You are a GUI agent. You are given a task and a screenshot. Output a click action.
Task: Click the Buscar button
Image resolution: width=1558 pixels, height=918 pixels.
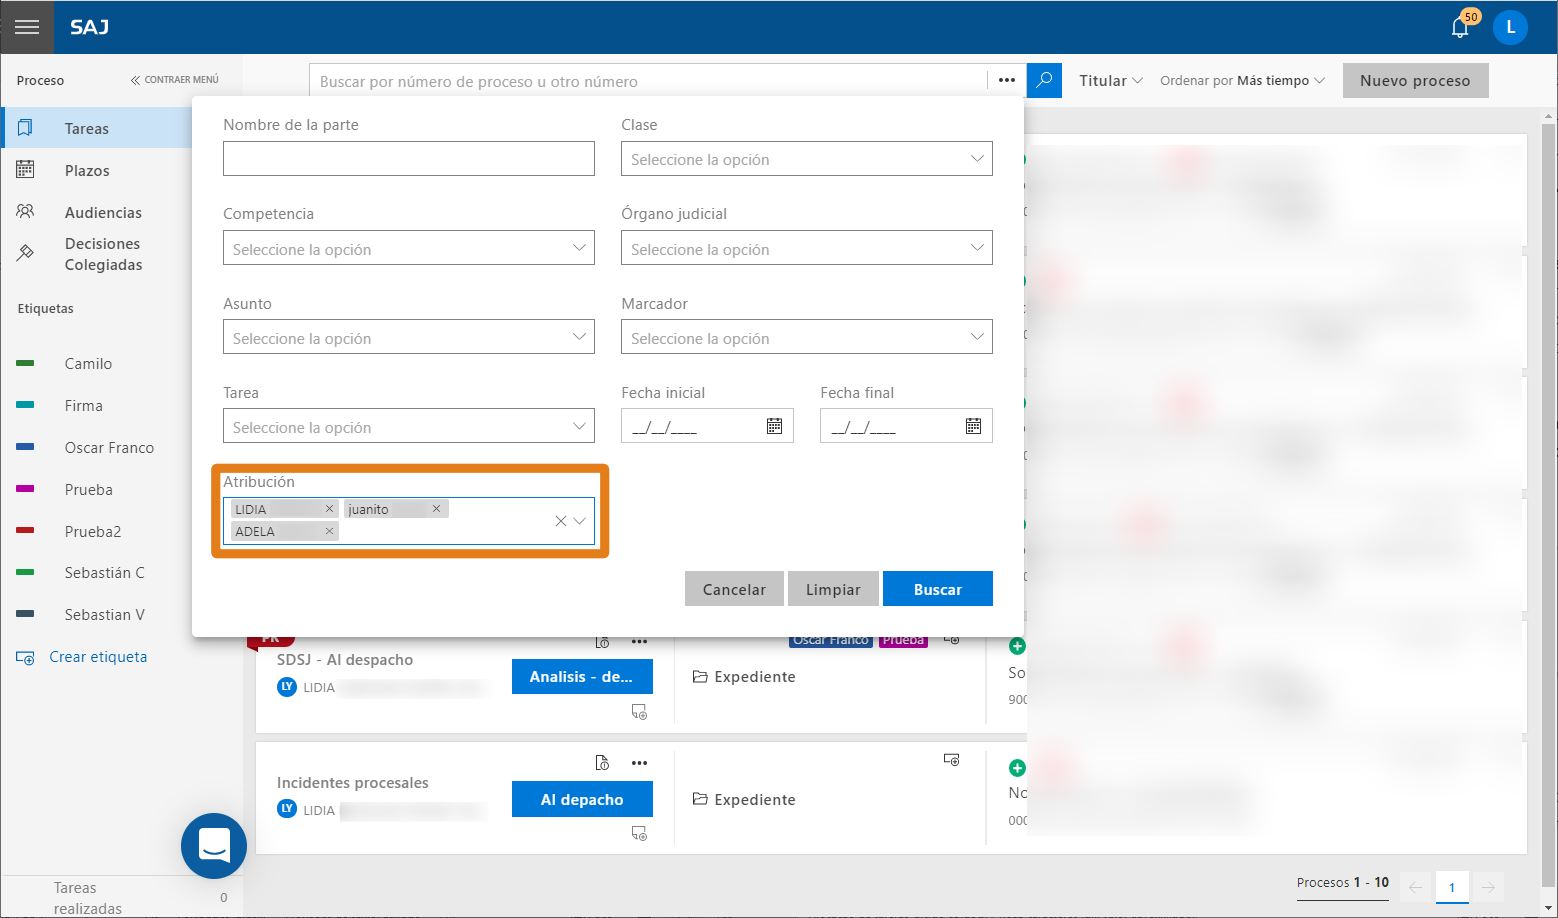coord(938,589)
